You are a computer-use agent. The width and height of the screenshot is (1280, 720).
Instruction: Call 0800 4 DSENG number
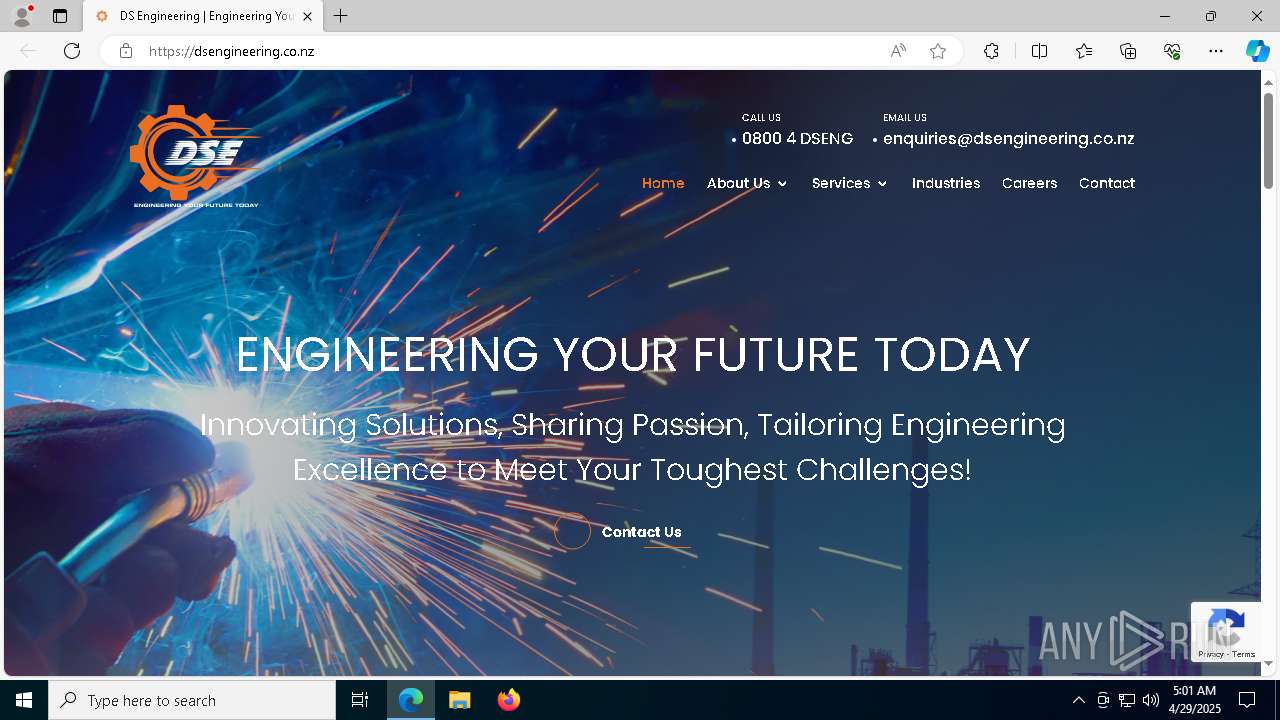798,139
